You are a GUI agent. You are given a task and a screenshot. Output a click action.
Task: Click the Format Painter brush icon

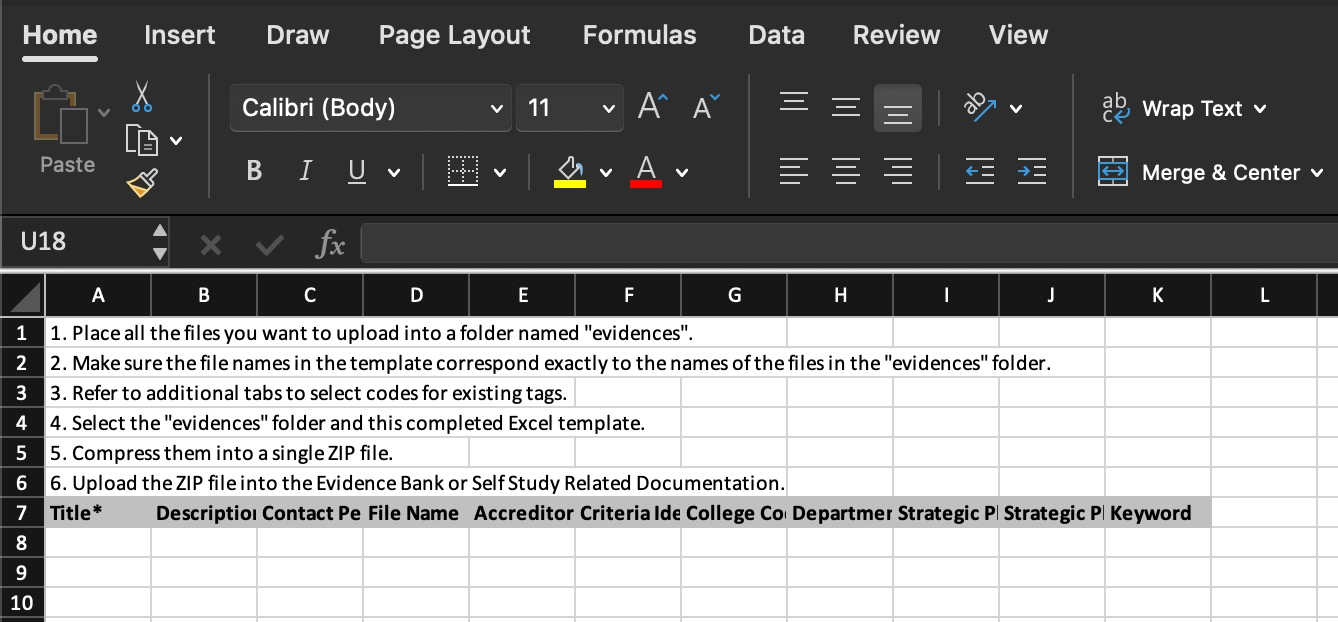142,182
